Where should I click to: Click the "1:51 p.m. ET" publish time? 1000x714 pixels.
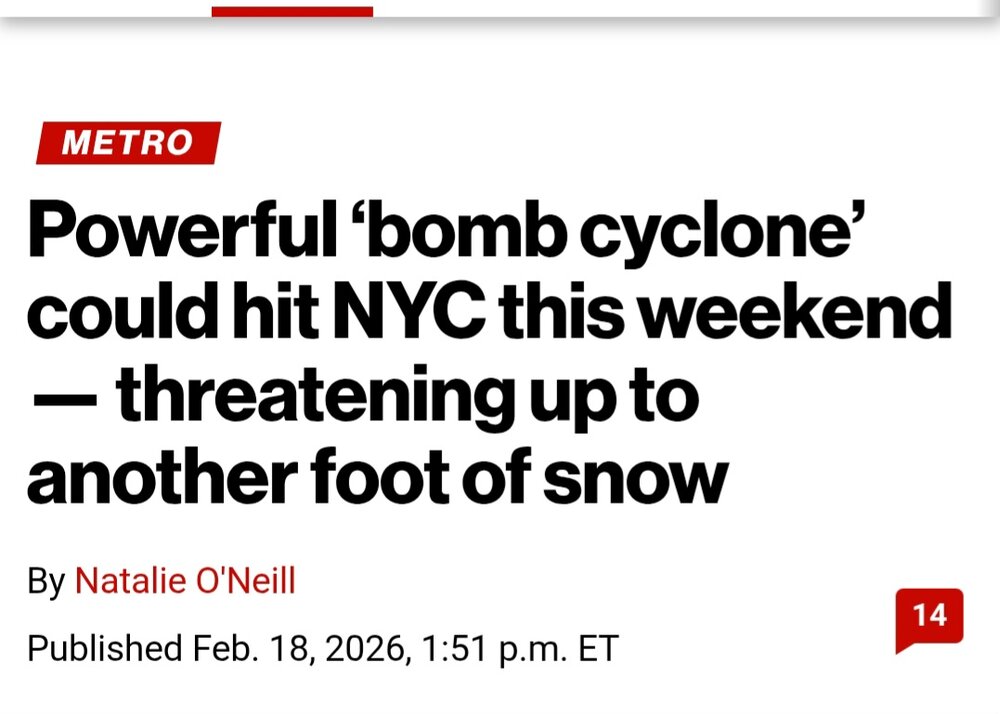[520, 648]
